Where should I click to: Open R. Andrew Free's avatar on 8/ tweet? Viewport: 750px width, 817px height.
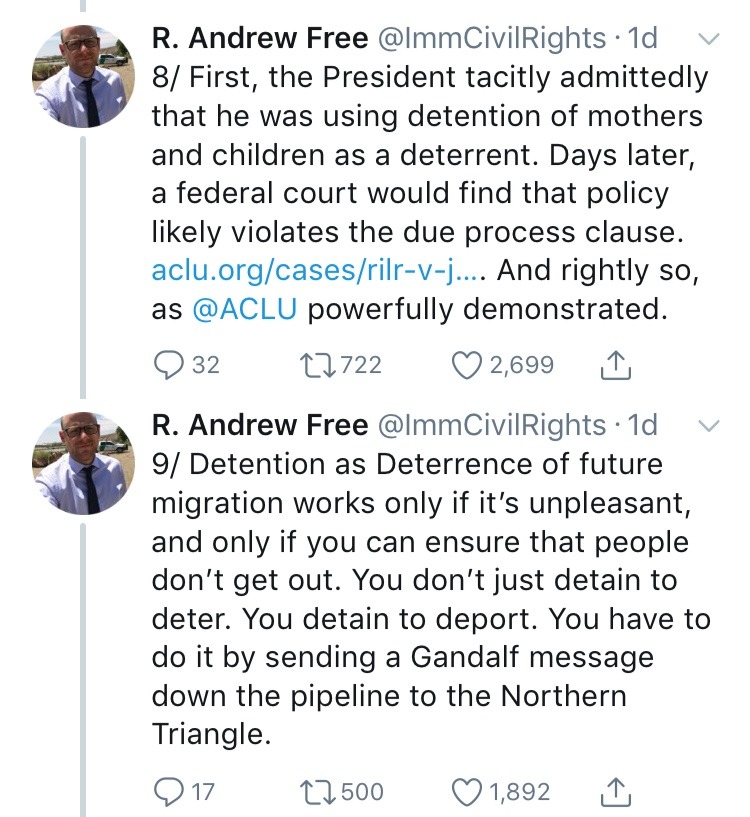(82, 77)
